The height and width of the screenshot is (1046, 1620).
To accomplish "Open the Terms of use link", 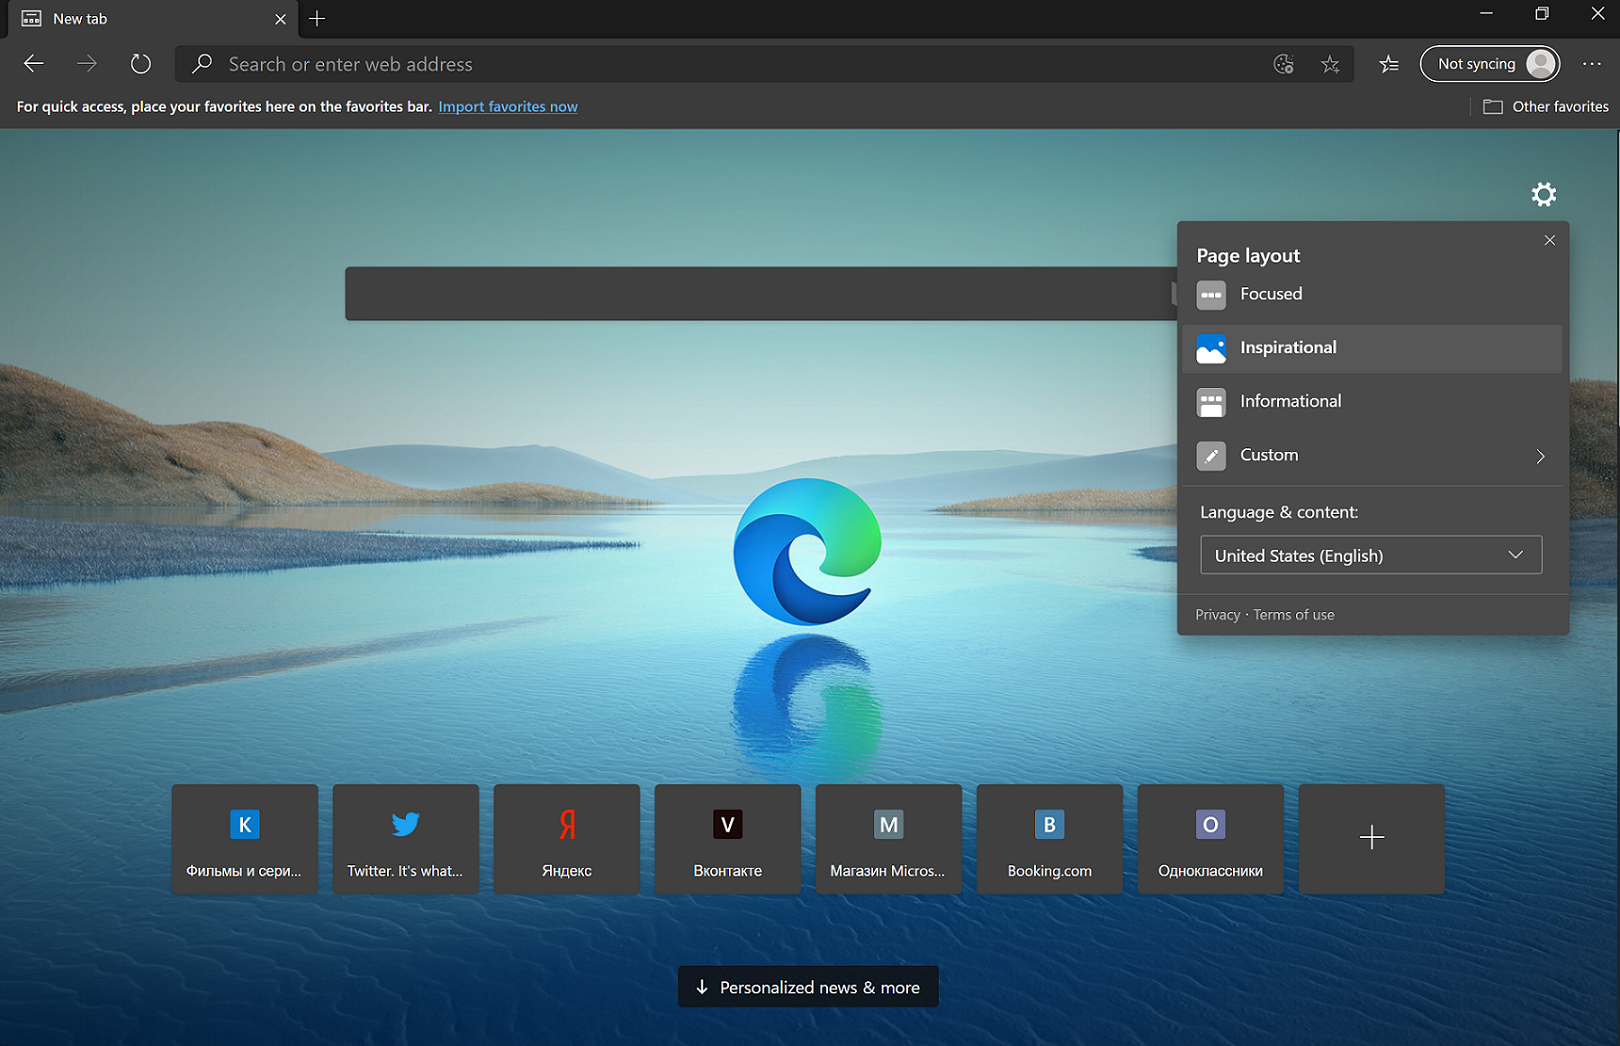I will click(x=1294, y=615).
